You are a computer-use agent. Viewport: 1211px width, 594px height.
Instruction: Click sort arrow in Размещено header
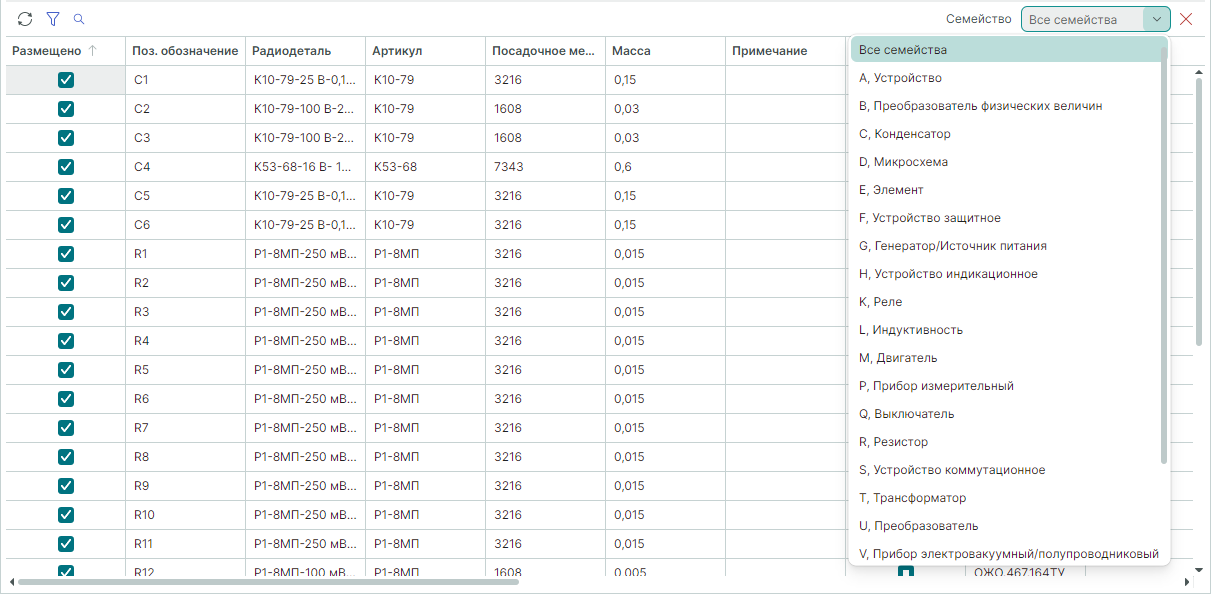point(93,51)
